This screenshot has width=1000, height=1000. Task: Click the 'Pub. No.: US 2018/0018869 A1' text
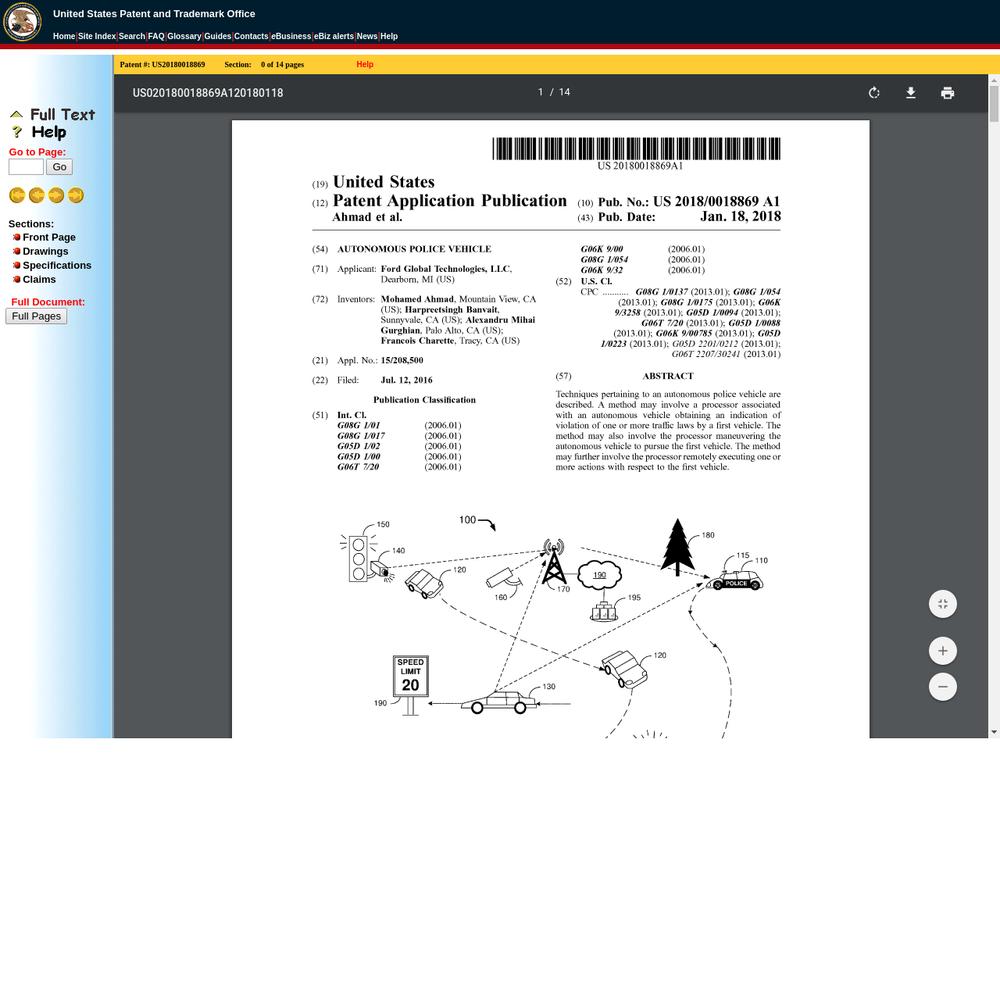coord(689,202)
